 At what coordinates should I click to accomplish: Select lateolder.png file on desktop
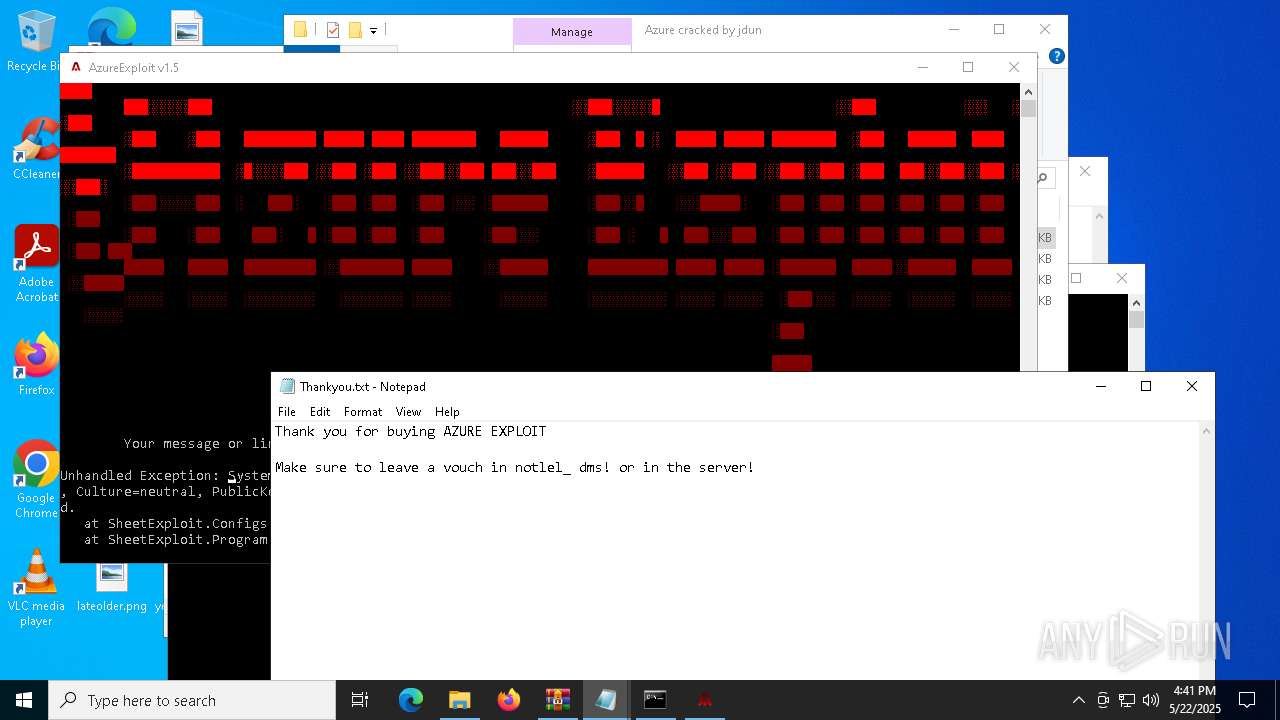click(x=111, y=587)
